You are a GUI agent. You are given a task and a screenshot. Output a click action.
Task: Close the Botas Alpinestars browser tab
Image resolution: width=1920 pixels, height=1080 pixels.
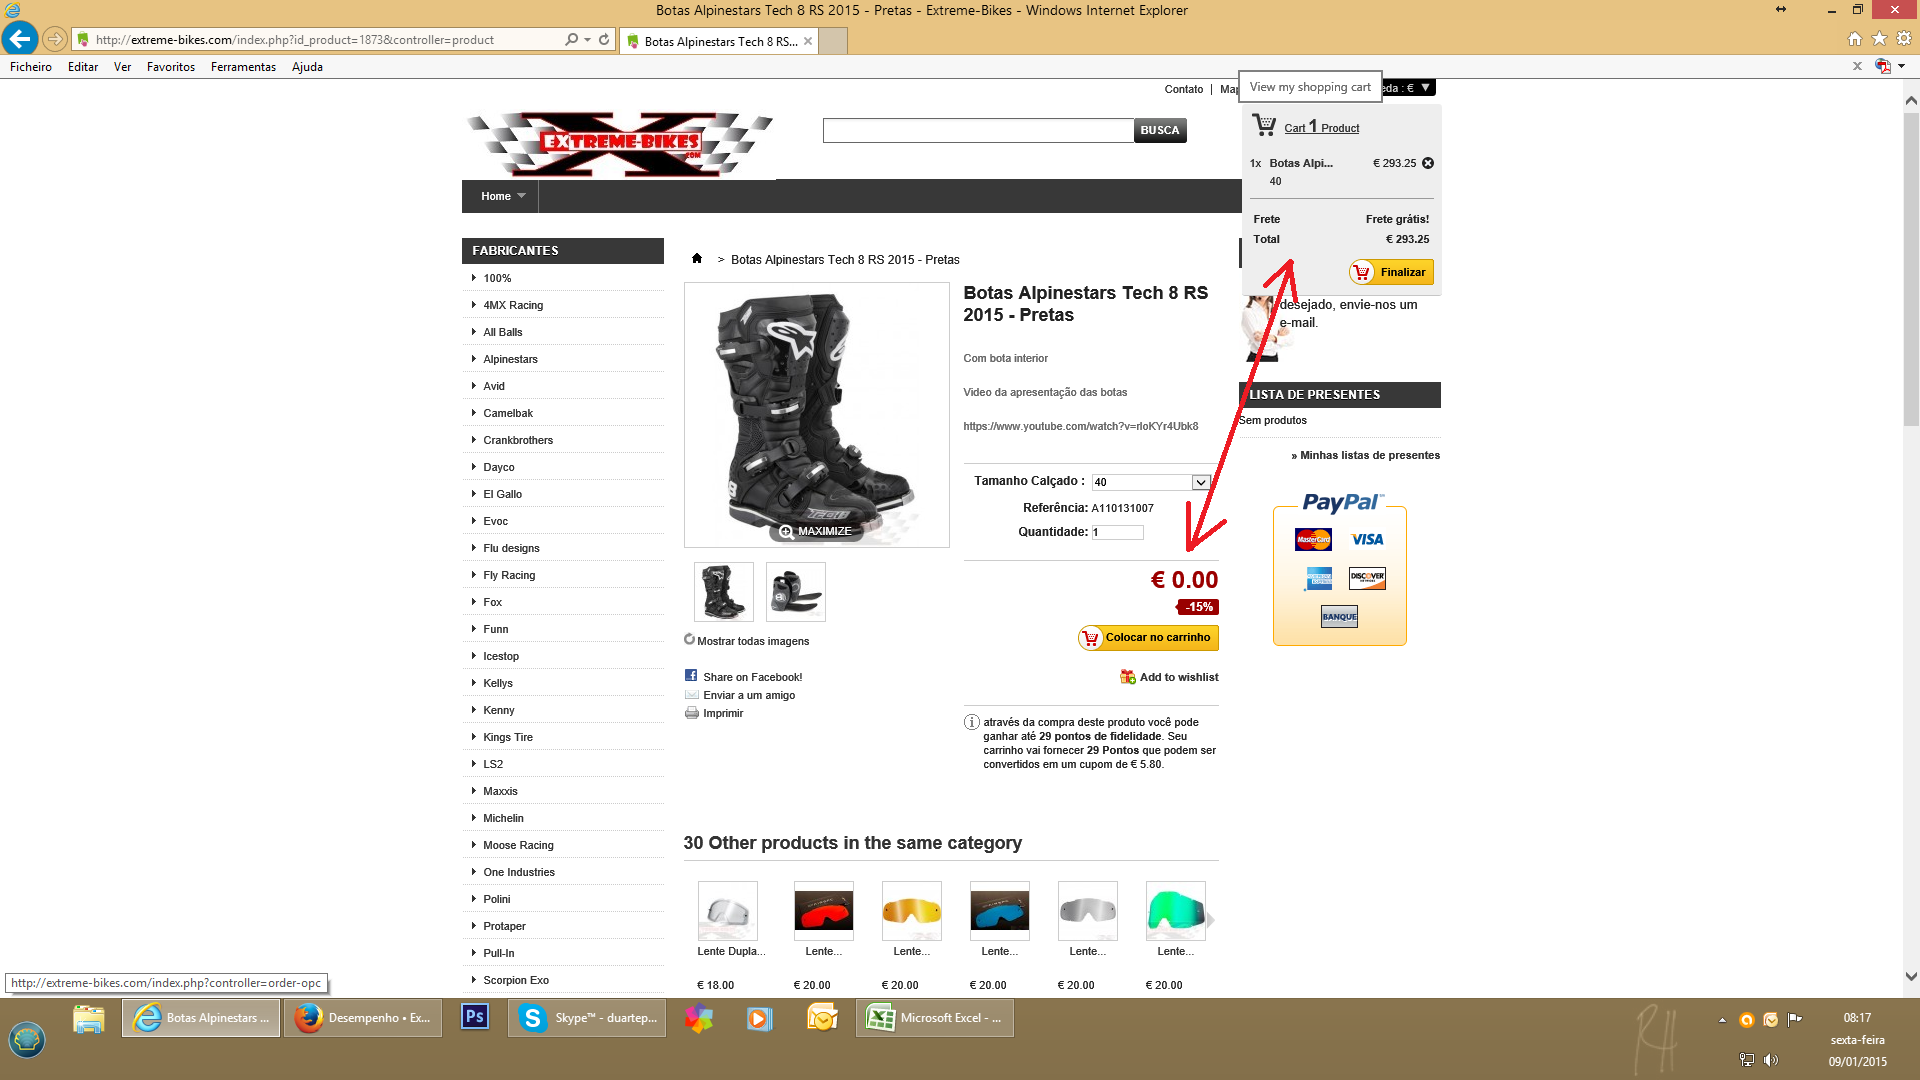[x=808, y=41]
